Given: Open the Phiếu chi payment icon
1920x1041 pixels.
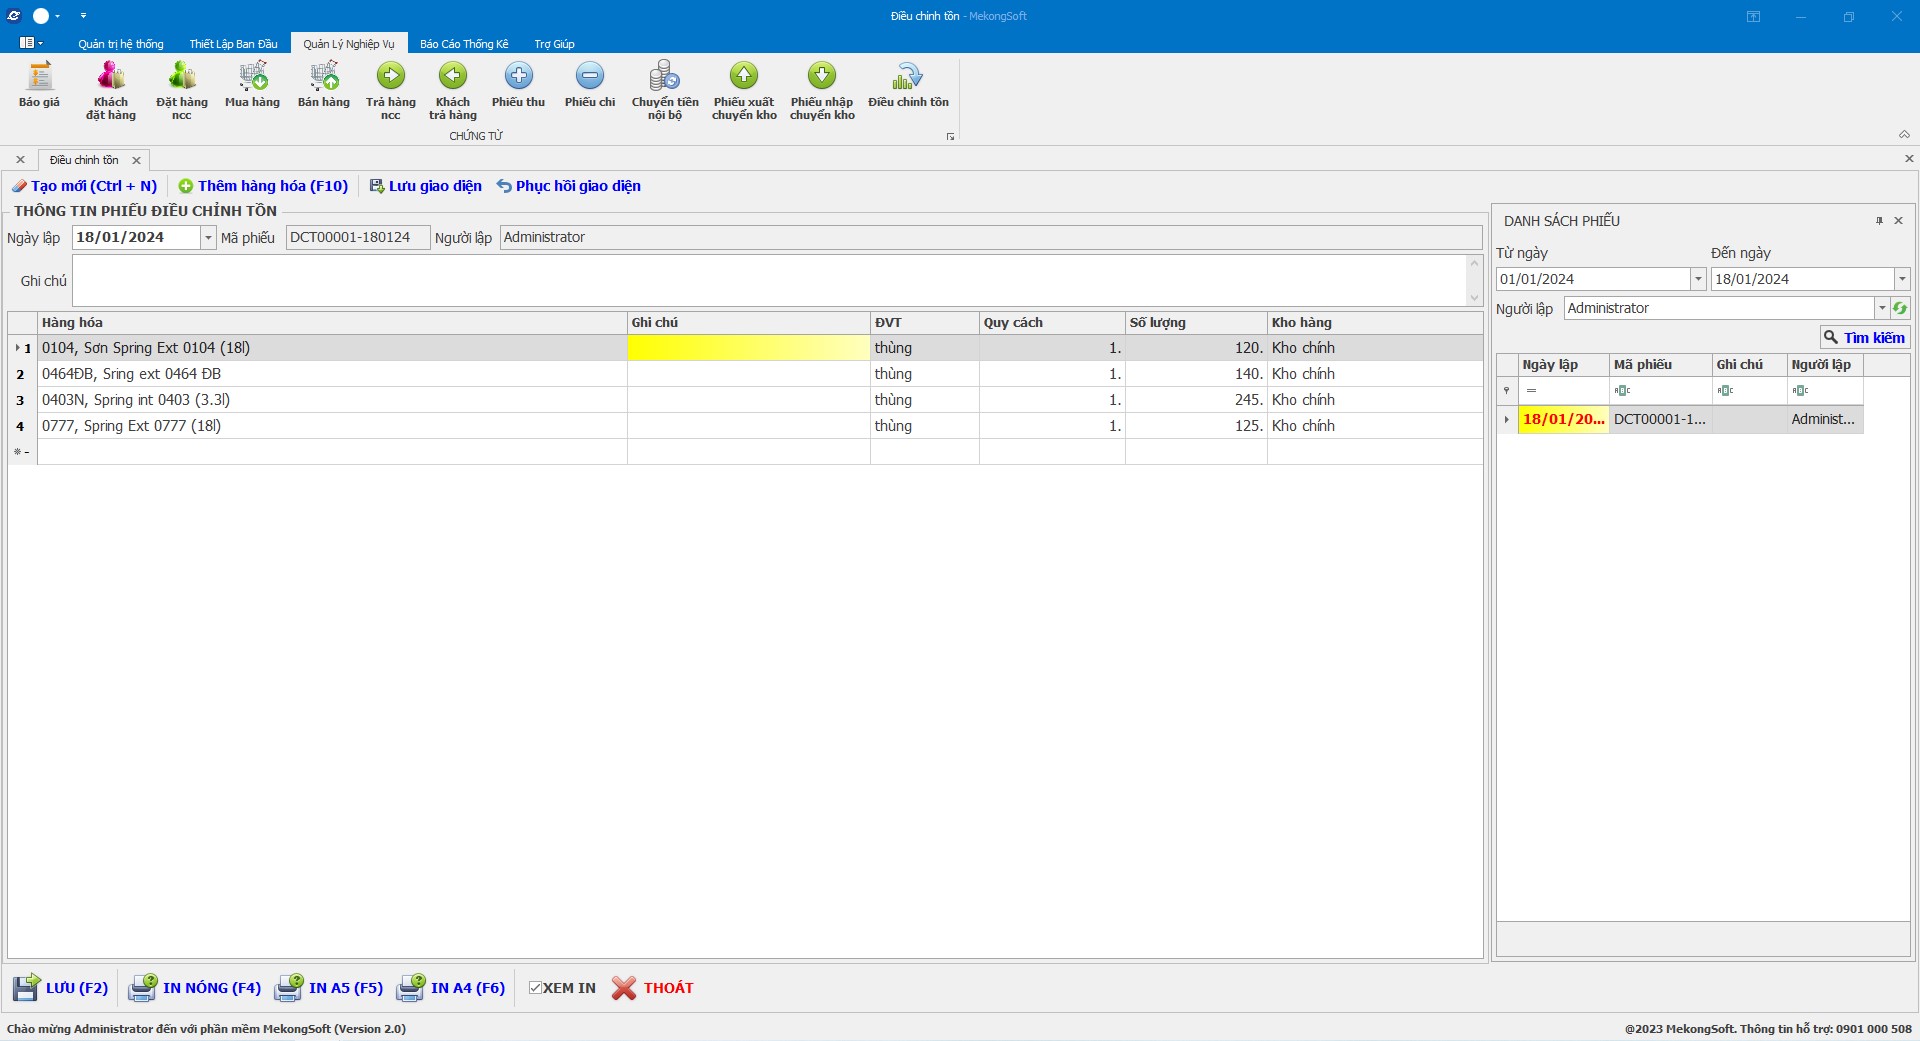Looking at the screenshot, I should (x=590, y=86).
